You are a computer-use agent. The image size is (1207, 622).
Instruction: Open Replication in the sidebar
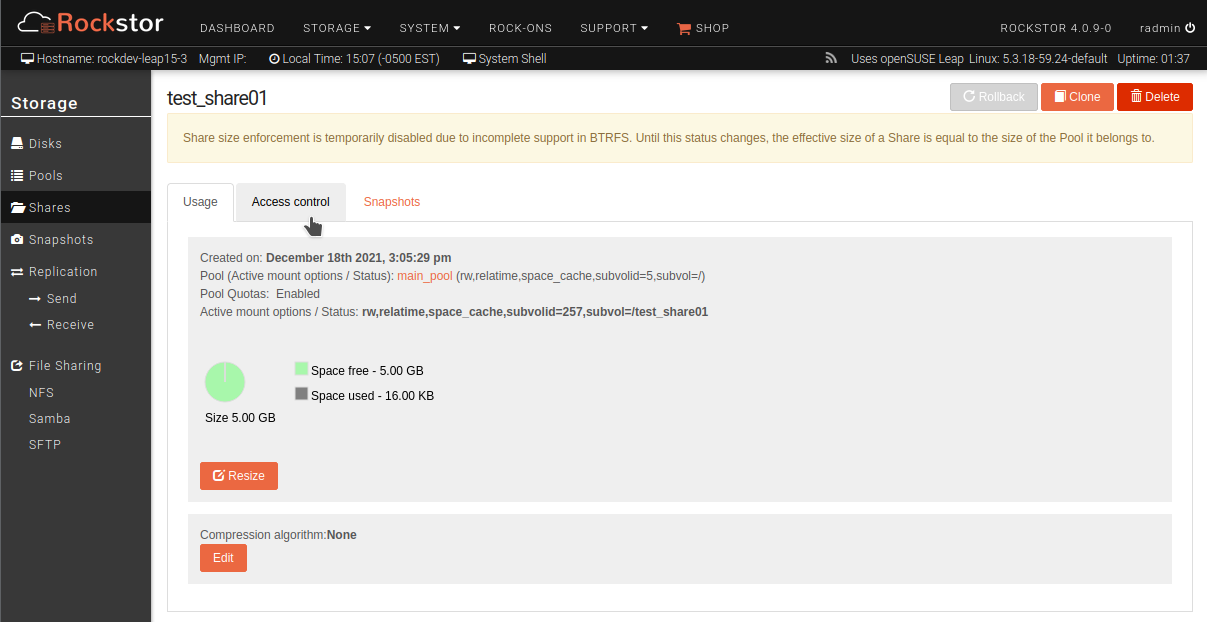point(75,272)
